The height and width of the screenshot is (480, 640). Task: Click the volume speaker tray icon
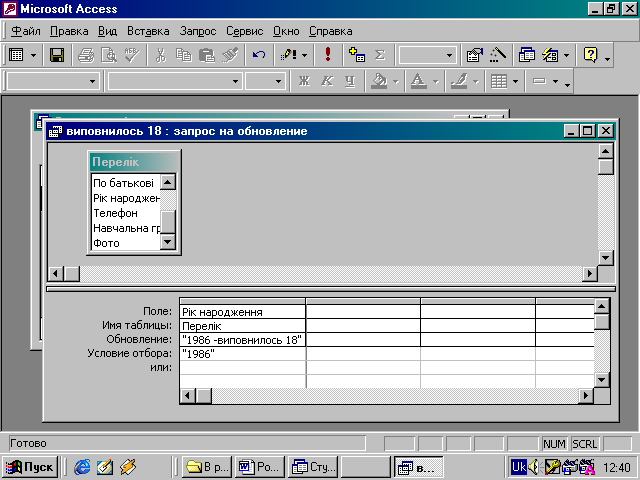(534, 467)
